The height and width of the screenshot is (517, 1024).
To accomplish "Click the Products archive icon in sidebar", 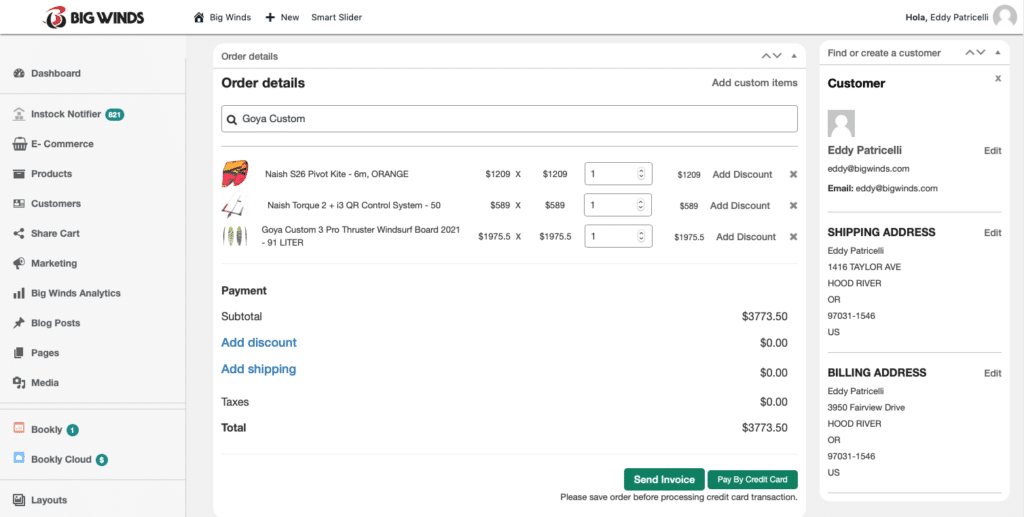I will point(19,174).
